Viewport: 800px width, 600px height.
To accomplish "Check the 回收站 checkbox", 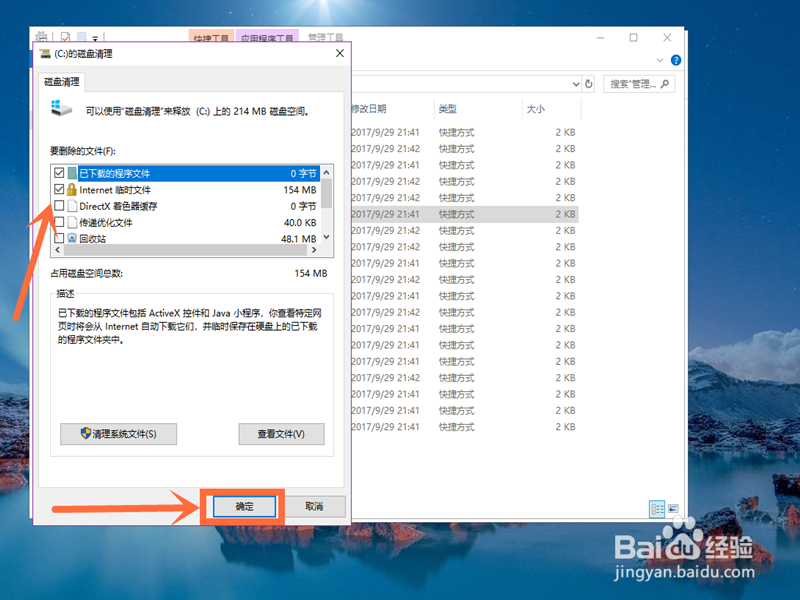I will coord(59,238).
